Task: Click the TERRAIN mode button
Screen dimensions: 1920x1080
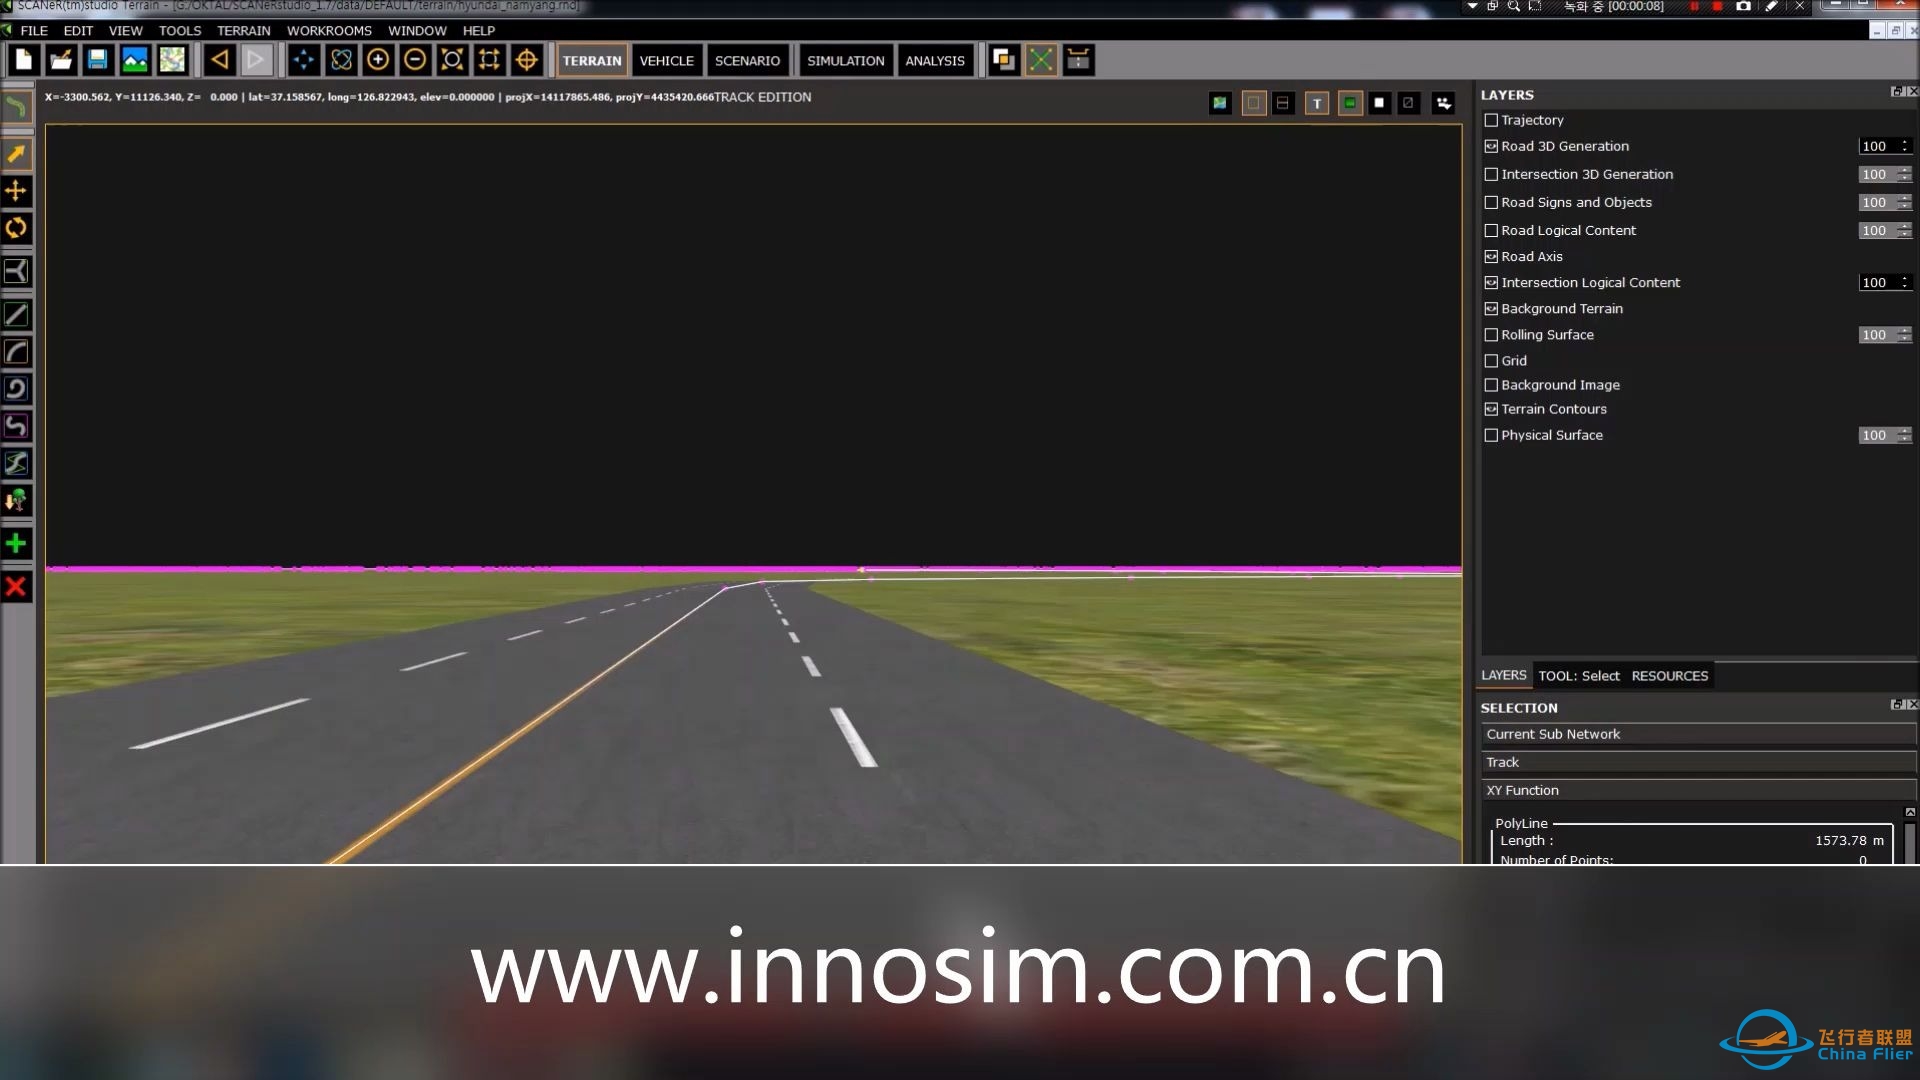Action: tap(592, 60)
